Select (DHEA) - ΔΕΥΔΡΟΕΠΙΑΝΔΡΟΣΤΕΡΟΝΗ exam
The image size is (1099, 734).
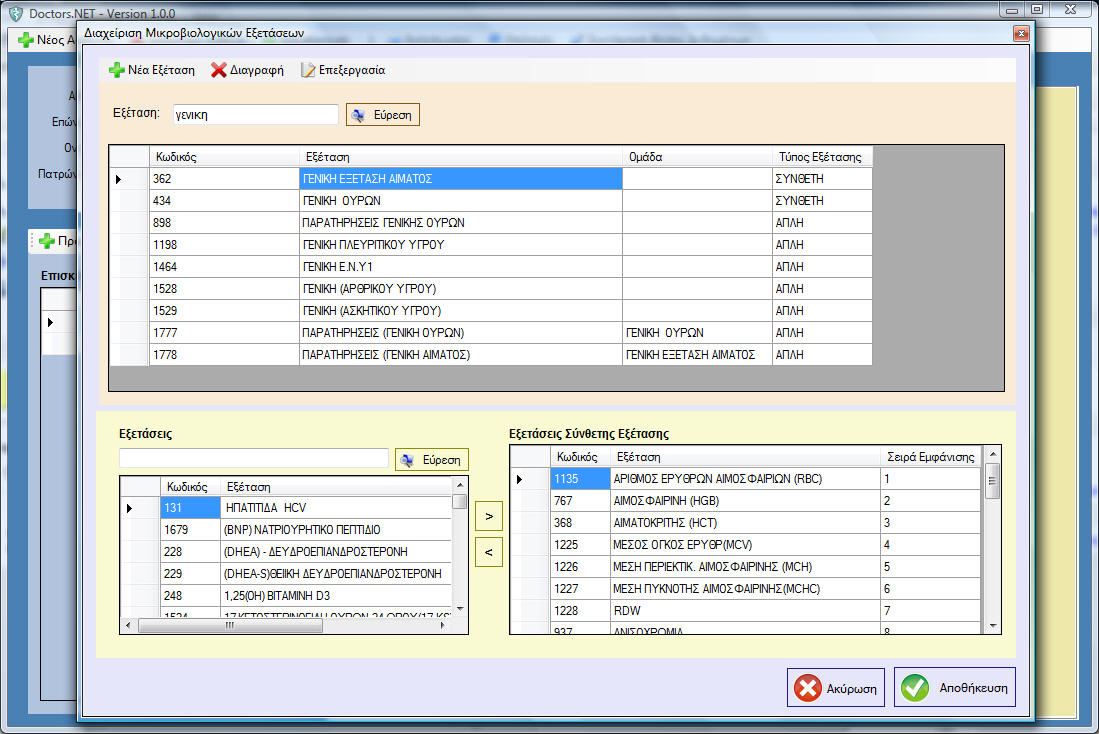point(336,552)
